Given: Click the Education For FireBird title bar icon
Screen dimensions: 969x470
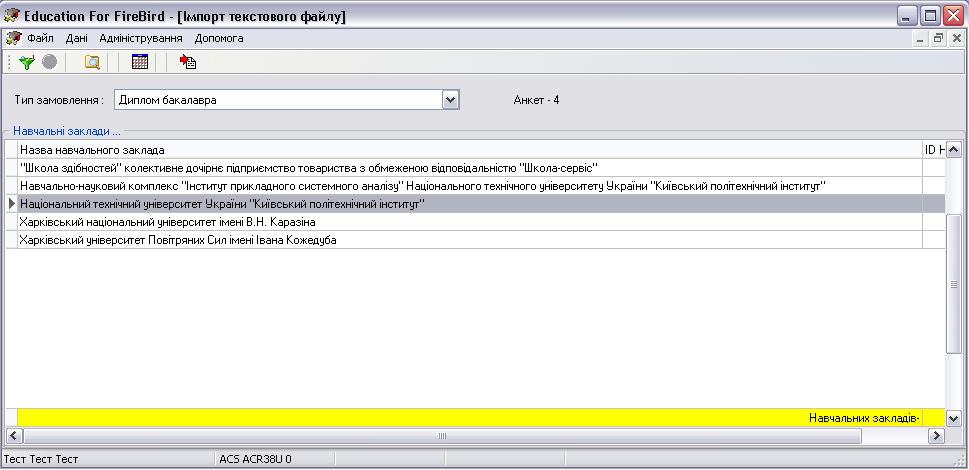Looking at the screenshot, I should (x=11, y=15).
